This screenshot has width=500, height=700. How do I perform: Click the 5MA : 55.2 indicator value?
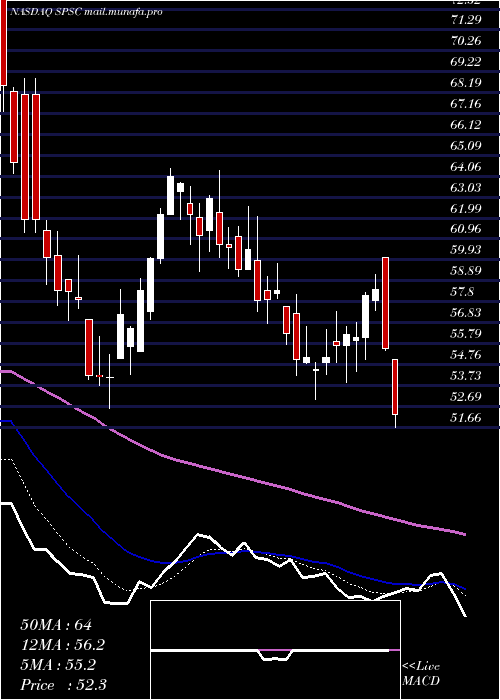pyautogui.click(x=58, y=665)
